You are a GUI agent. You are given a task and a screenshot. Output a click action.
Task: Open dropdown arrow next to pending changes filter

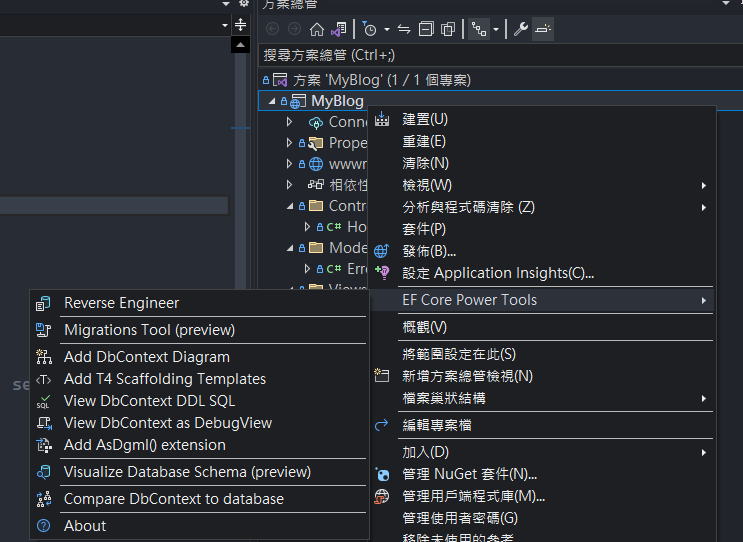(x=387, y=29)
